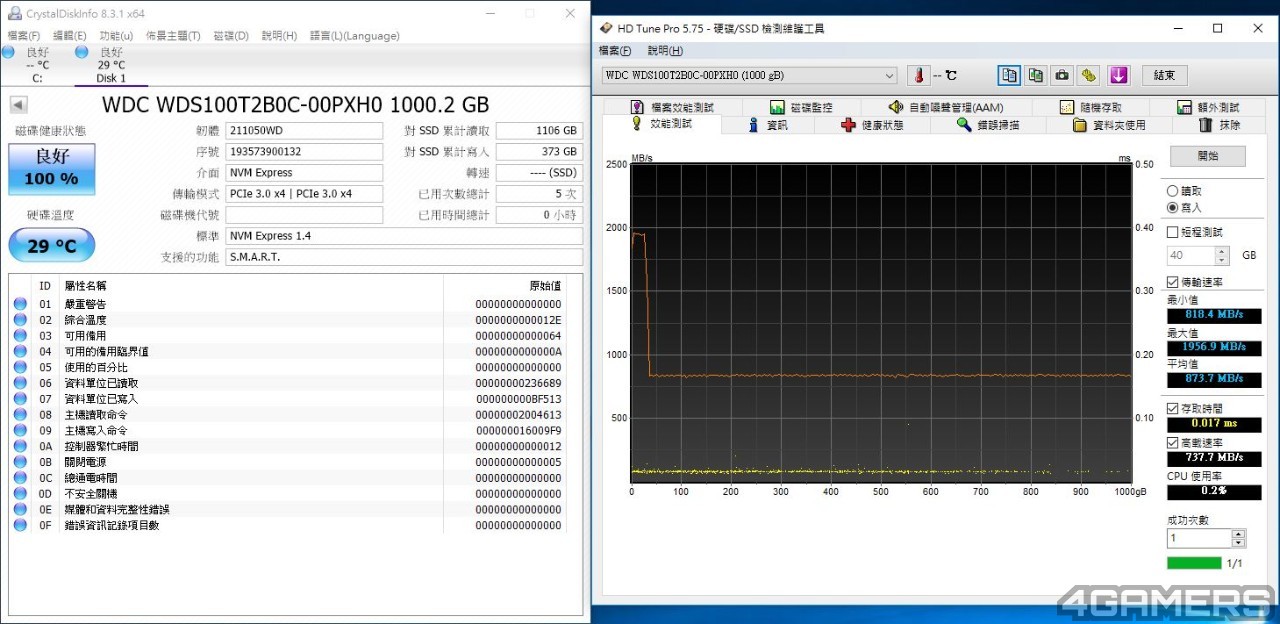Click the status orb for attribute 01 嚴重警告
The width and height of the screenshot is (1280, 624).
coord(20,304)
